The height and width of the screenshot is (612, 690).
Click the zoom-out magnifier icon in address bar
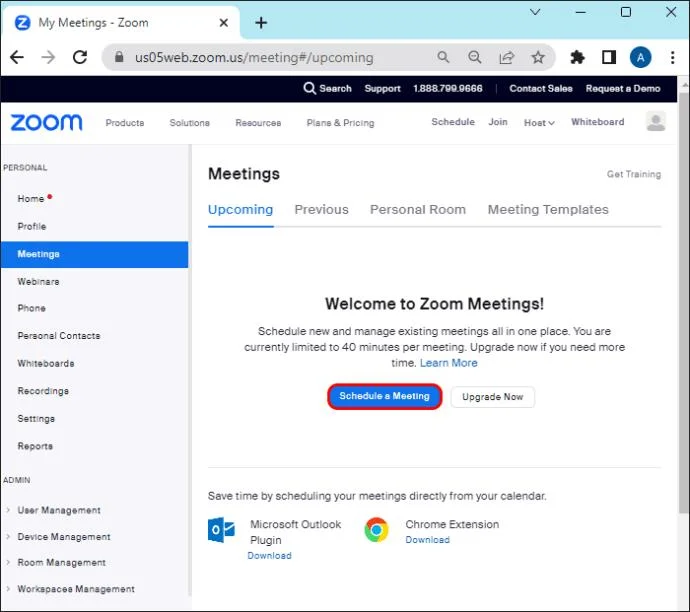pos(474,57)
